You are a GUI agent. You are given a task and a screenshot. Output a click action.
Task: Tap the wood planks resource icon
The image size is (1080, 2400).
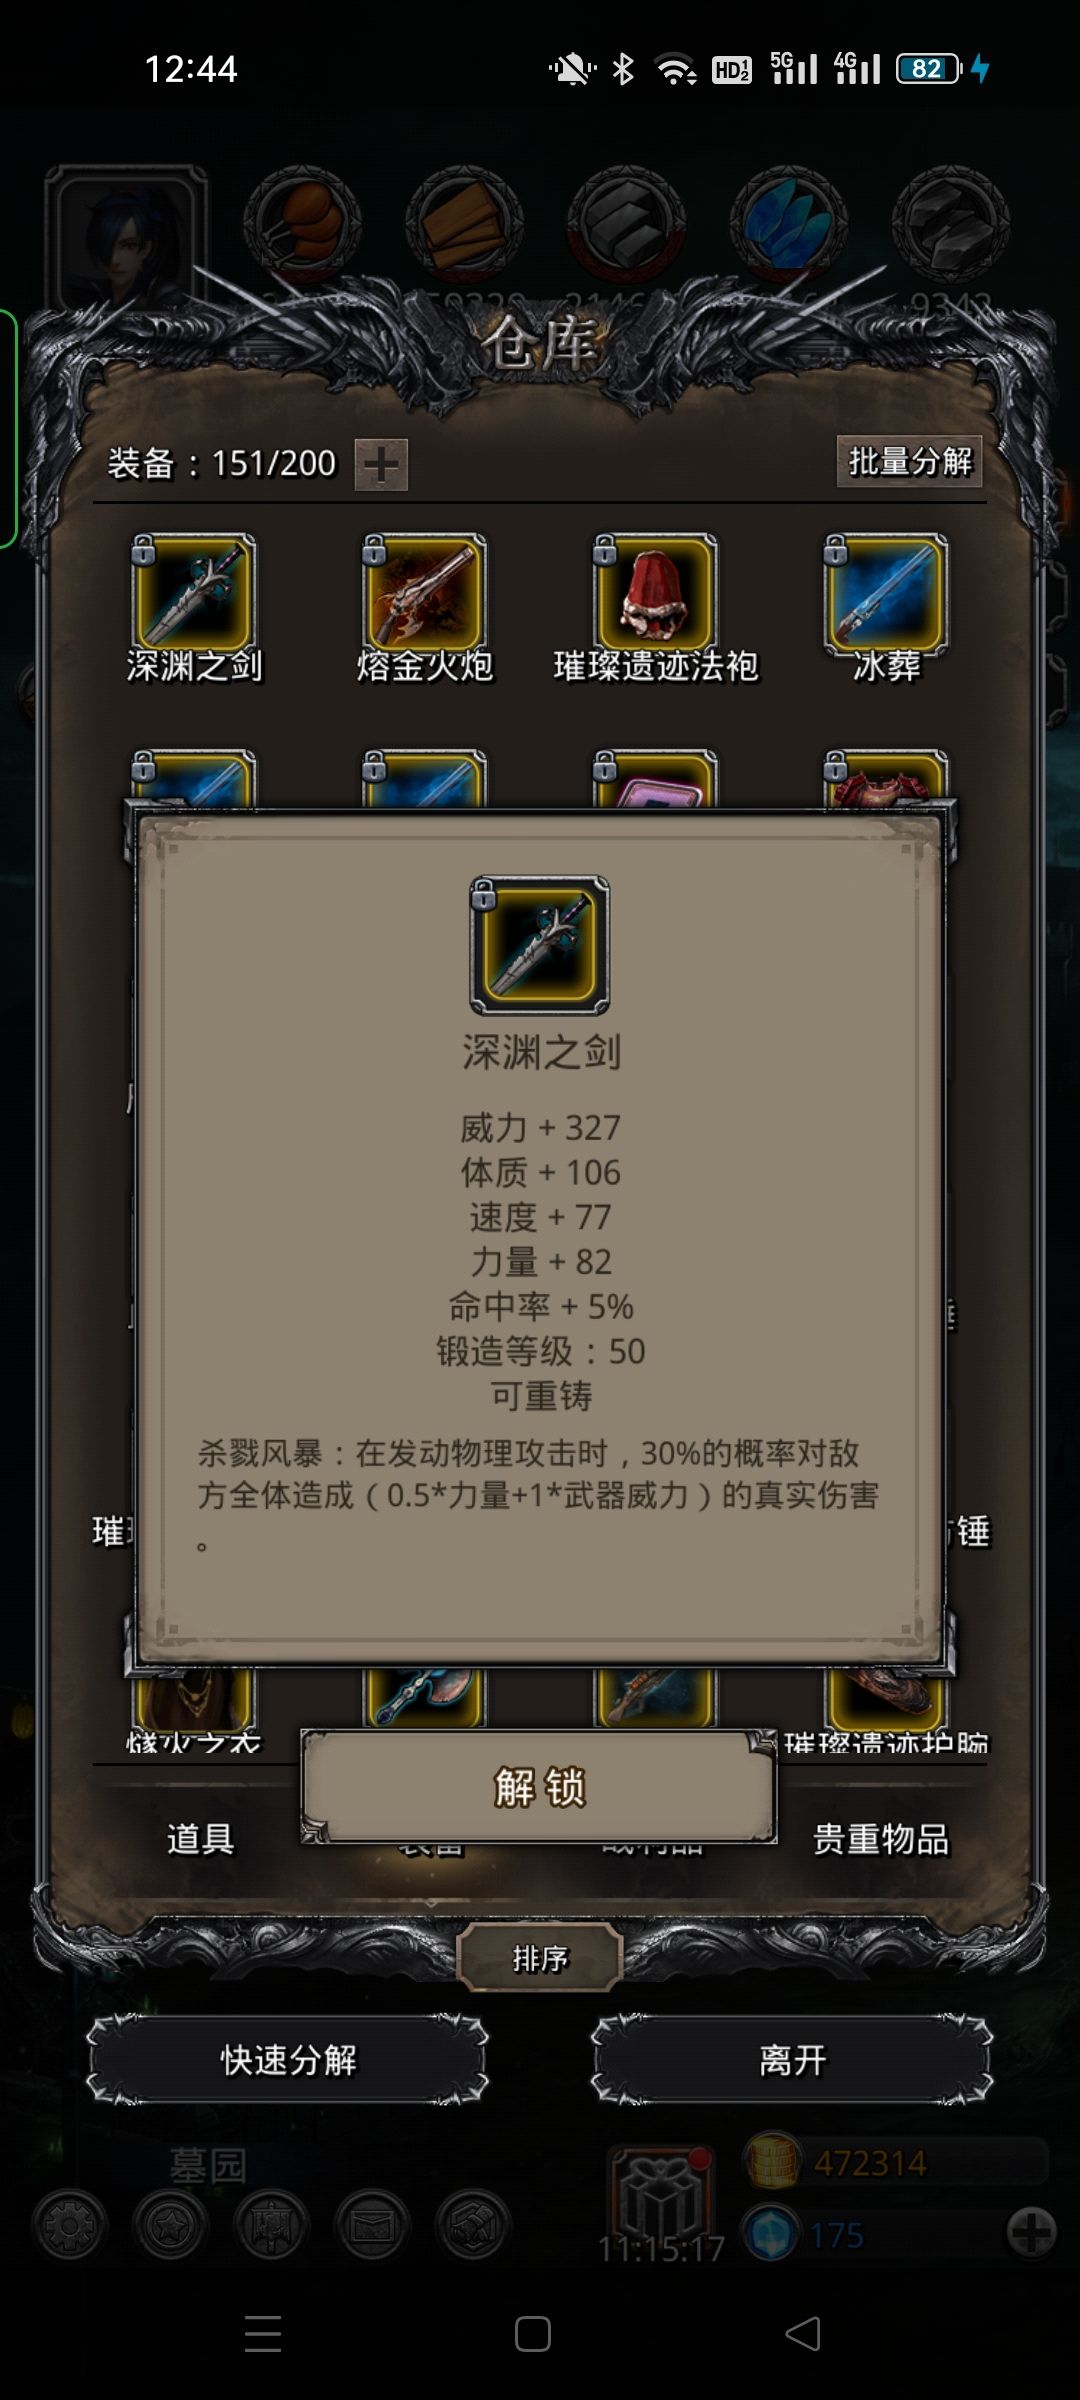[x=464, y=224]
